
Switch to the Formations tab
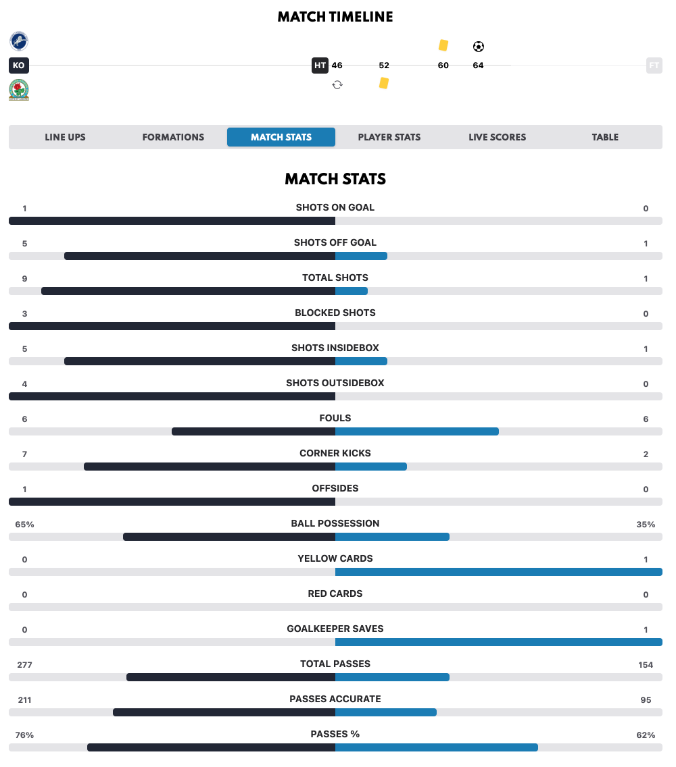point(173,137)
